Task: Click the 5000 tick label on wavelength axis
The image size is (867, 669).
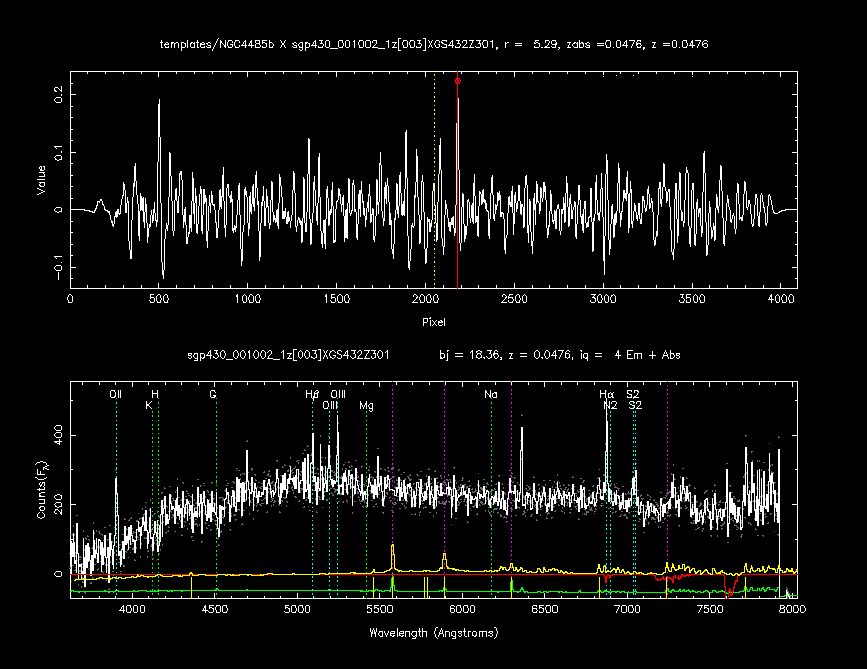Action: tap(297, 608)
